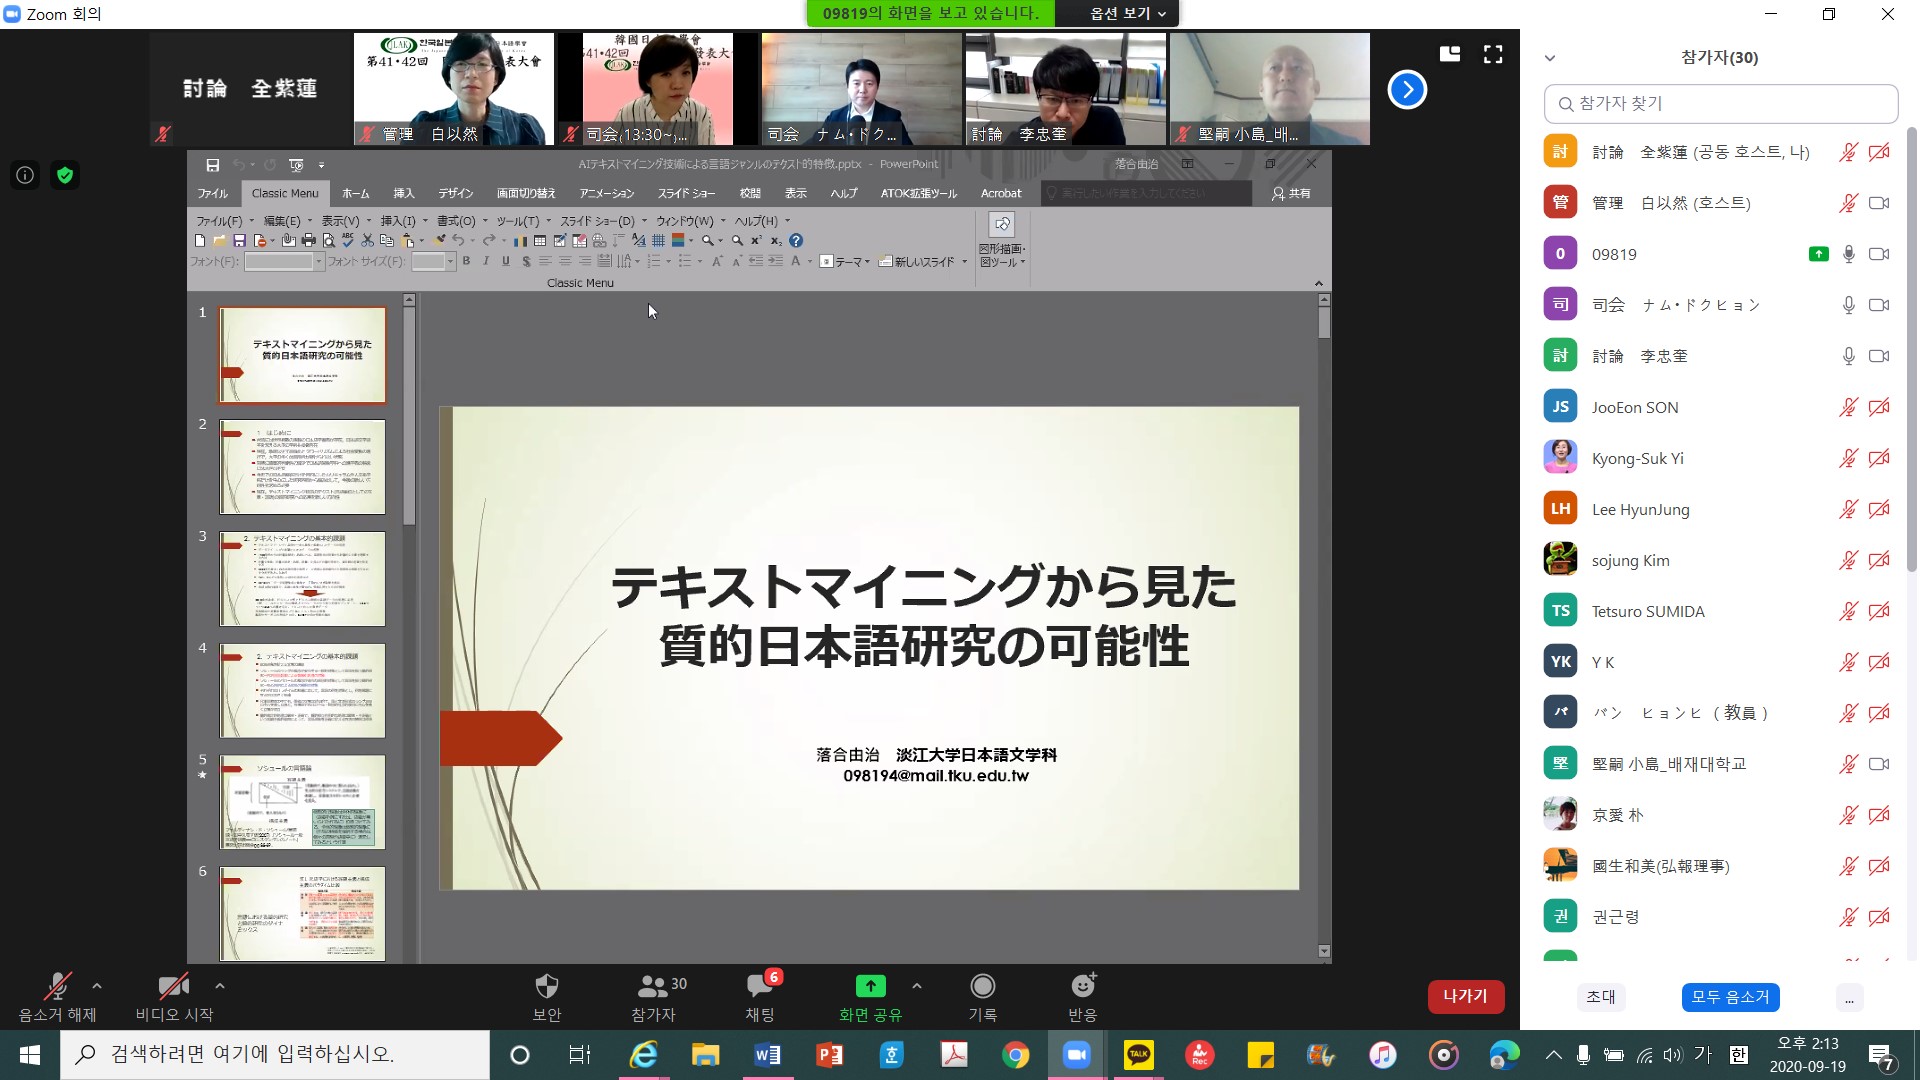Image resolution: width=1920 pixels, height=1080 pixels.
Task: Click the green Share Screen icon
Action: click(x=870, y=987)
